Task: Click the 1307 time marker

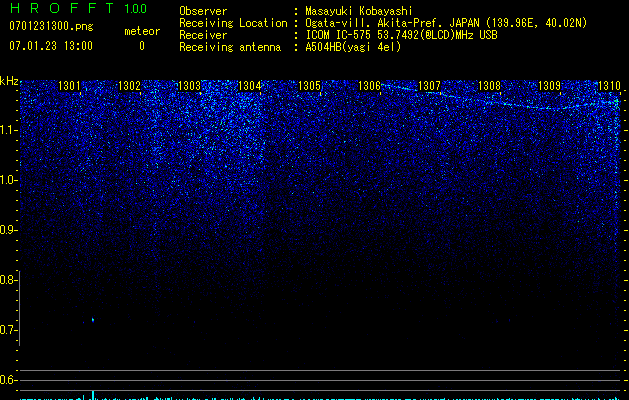Action: pos(429,86)
